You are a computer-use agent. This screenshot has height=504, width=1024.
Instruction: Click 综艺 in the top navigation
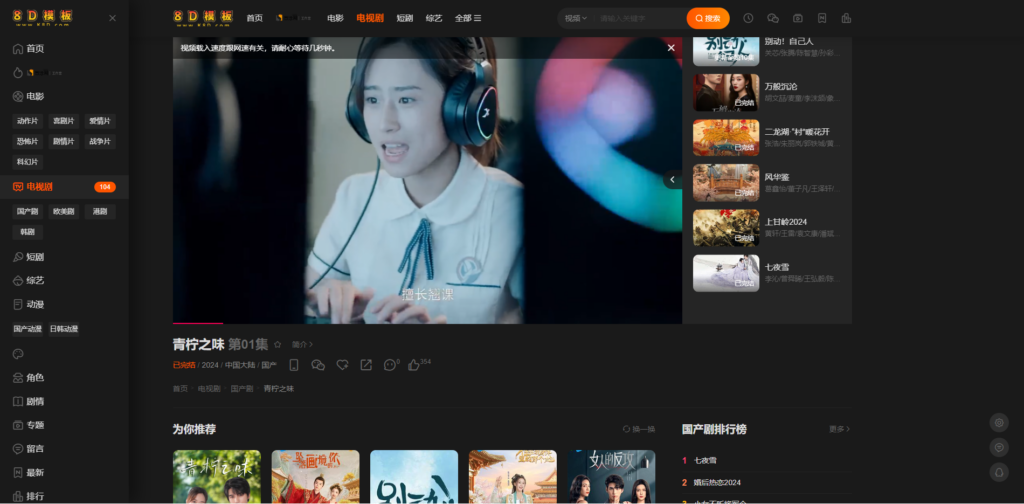pyautogui.click(x=434, y=18)
